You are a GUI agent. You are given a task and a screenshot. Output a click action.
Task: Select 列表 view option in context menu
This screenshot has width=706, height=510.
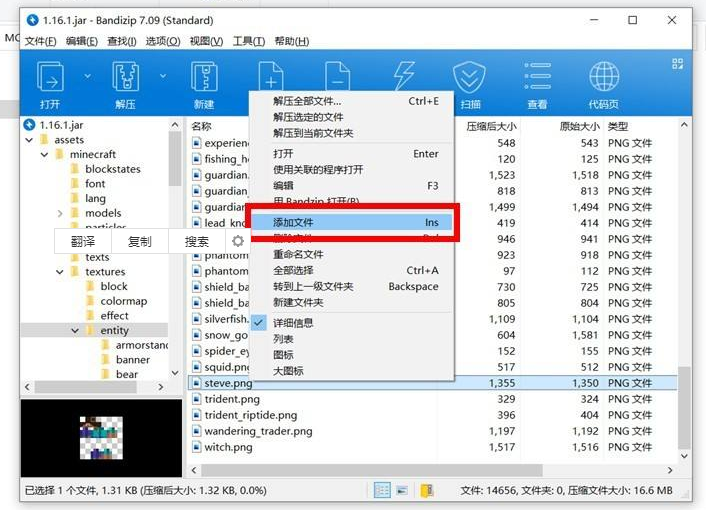[352, 339]
